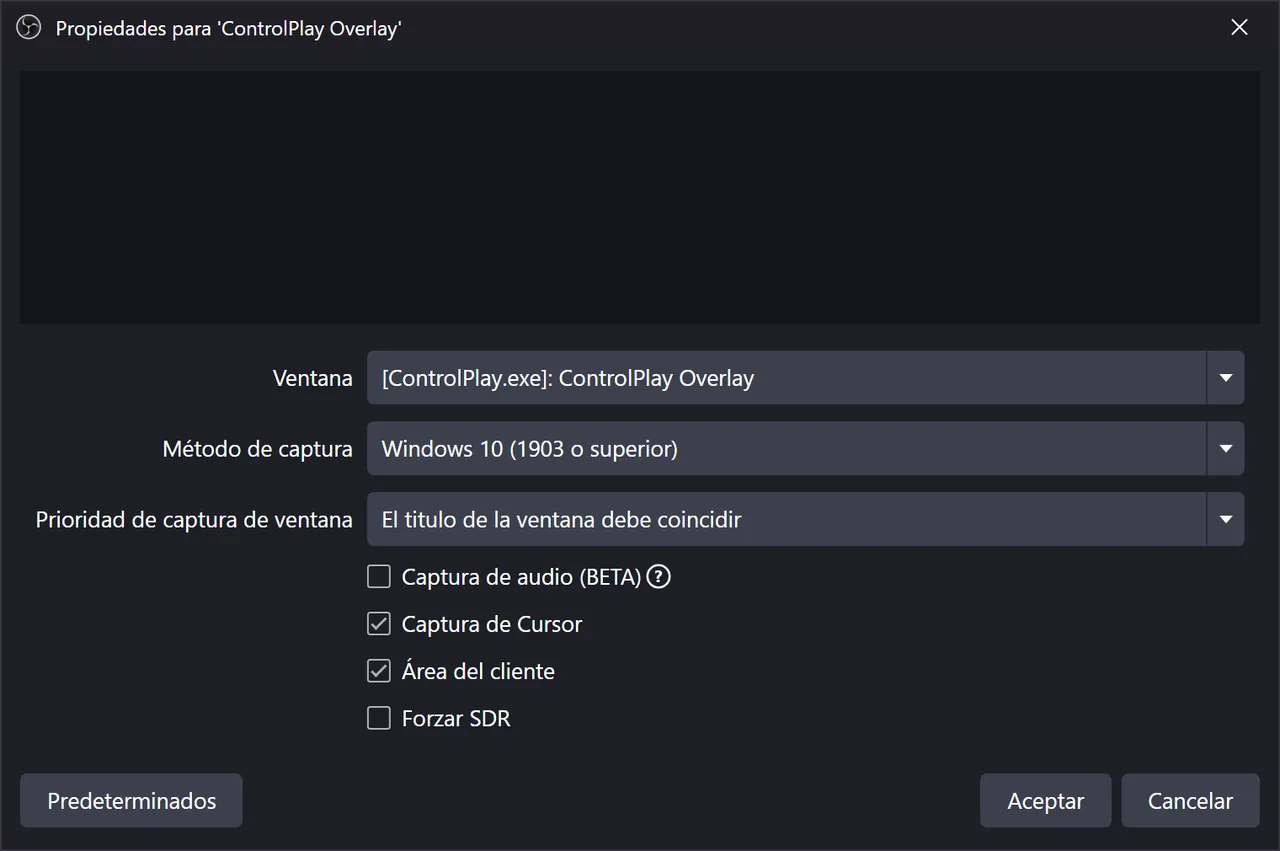Enable Forzar SDR checkbox

click(379, 718)
